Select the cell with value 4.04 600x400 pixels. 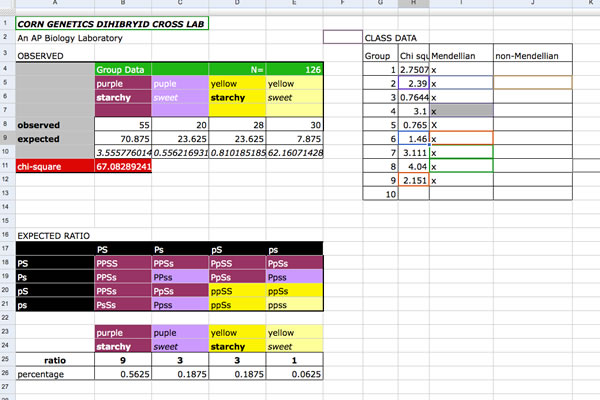click(x=414, y=167)
